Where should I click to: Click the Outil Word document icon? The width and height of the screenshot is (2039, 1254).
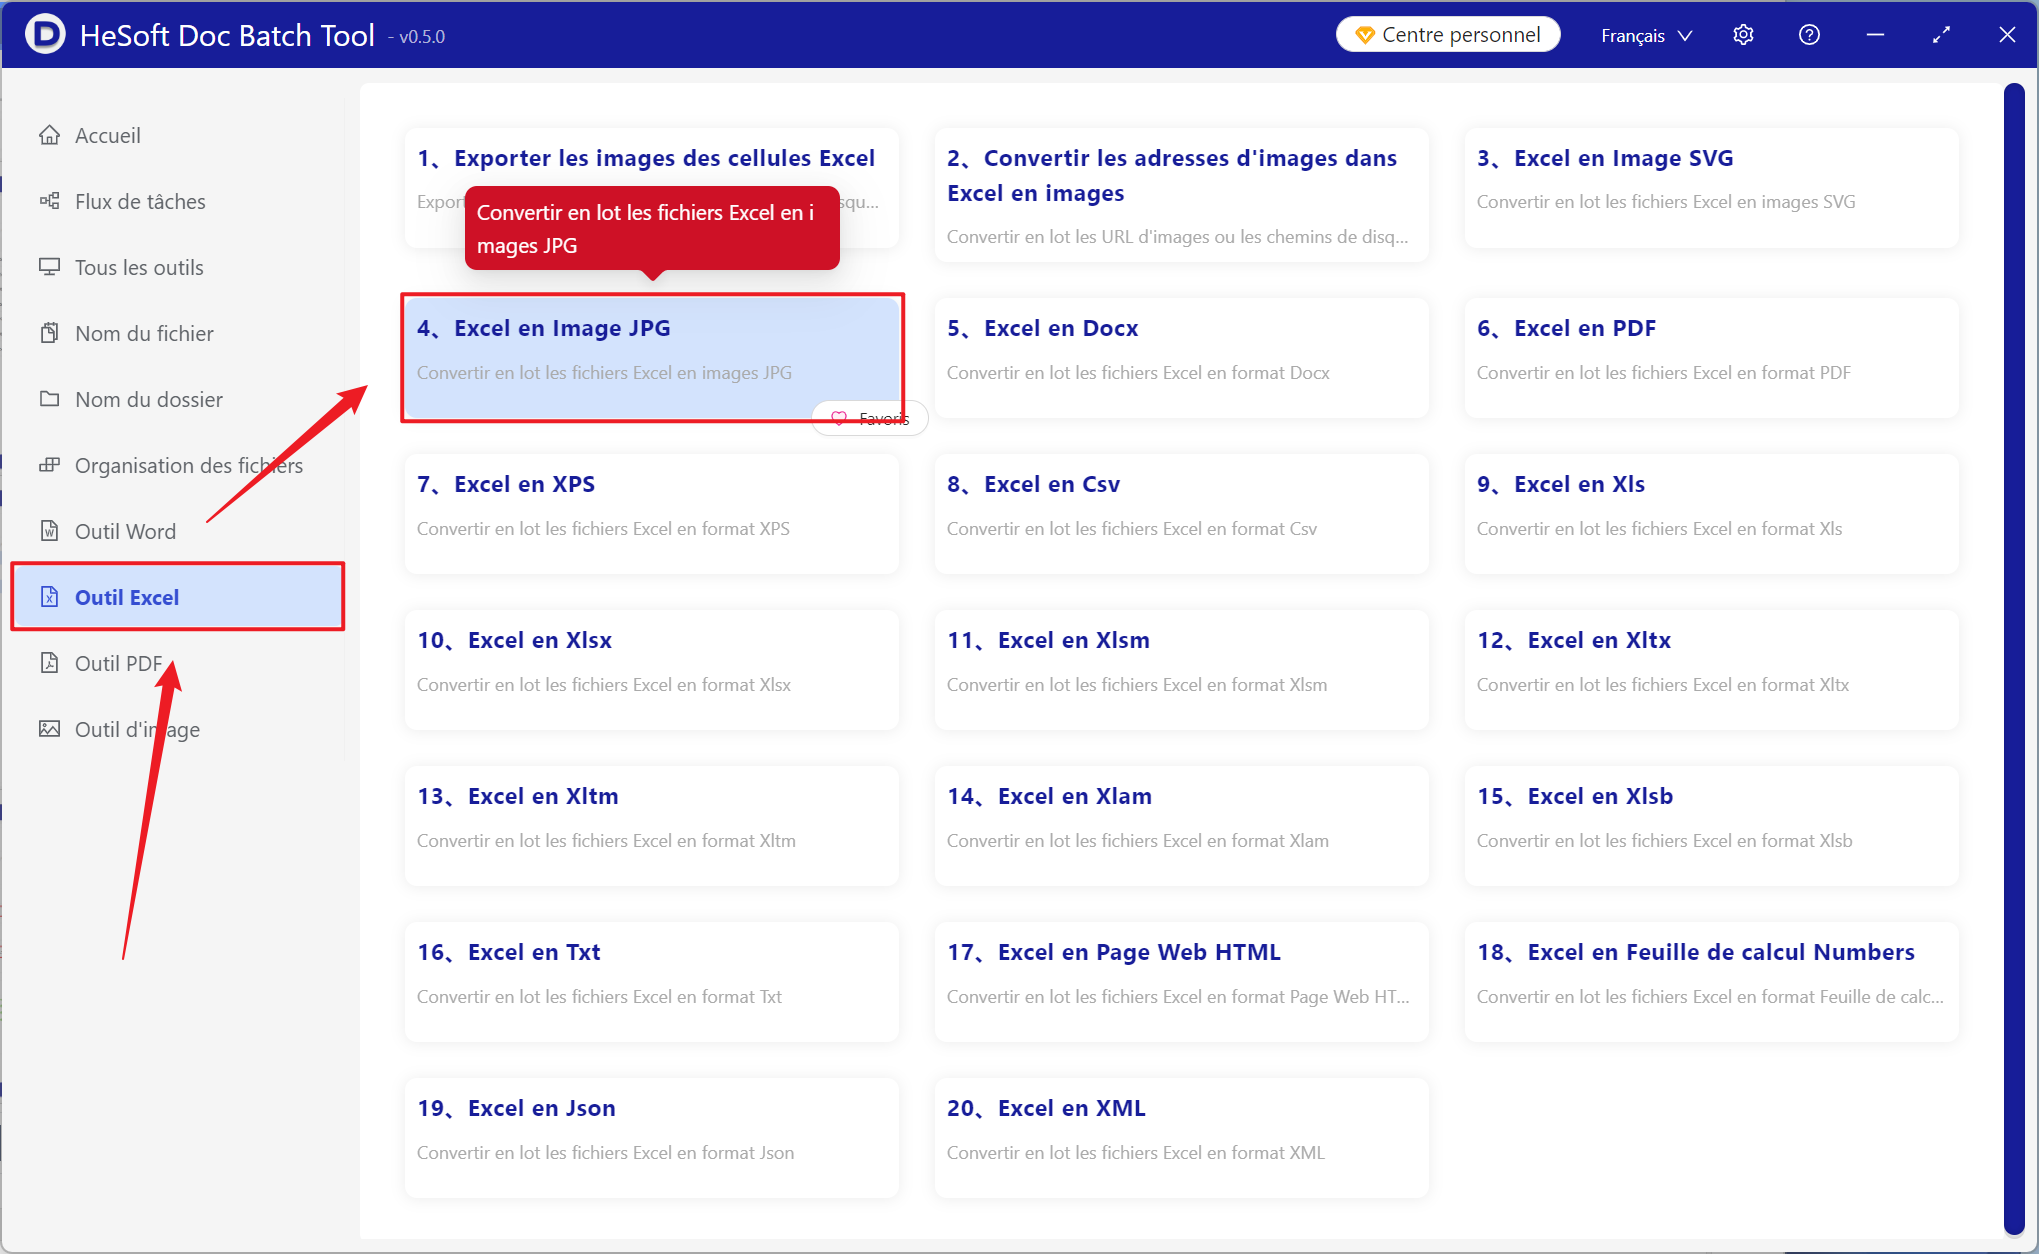click(49, 531)
